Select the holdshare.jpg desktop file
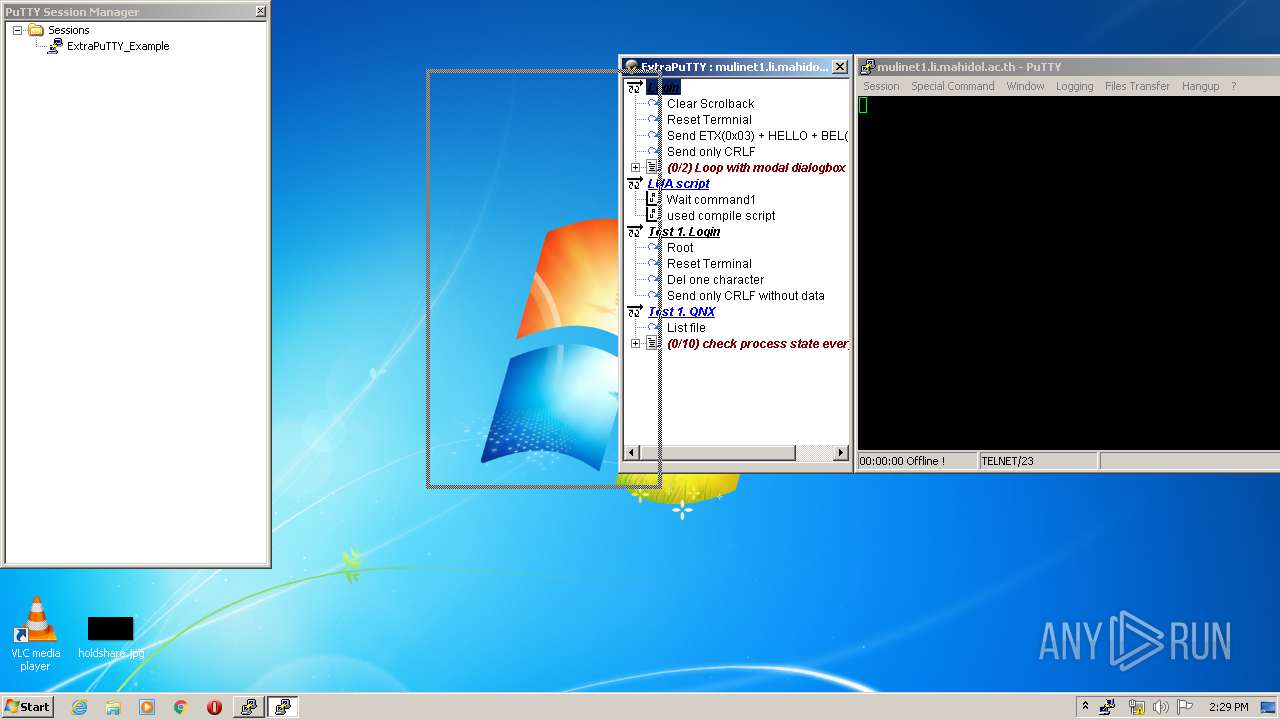The height and width of the screenshot is (720, 1280). [x=110, y=637]
